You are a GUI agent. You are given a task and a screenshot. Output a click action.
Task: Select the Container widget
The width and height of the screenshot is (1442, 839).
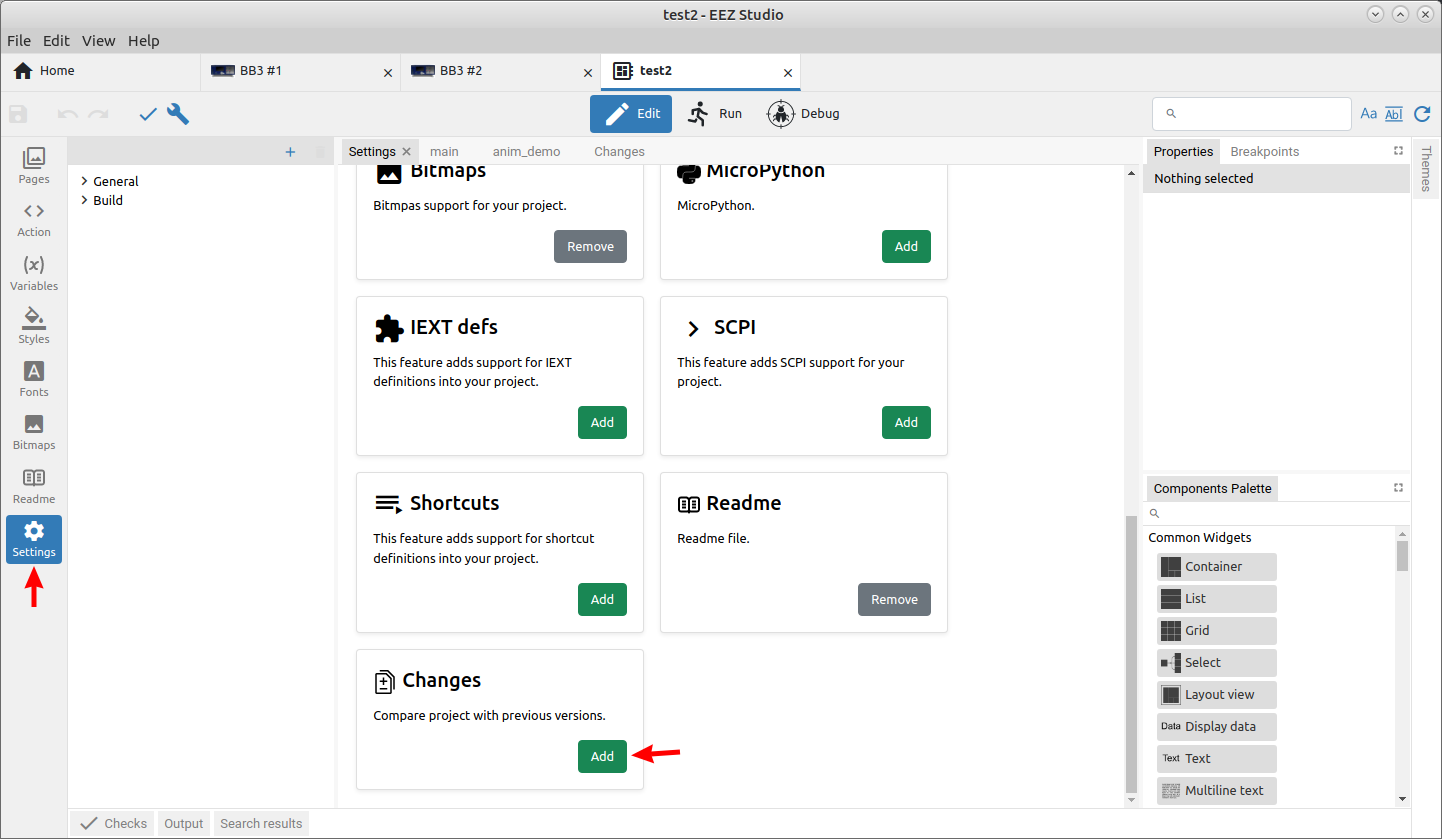(1217, 566)
